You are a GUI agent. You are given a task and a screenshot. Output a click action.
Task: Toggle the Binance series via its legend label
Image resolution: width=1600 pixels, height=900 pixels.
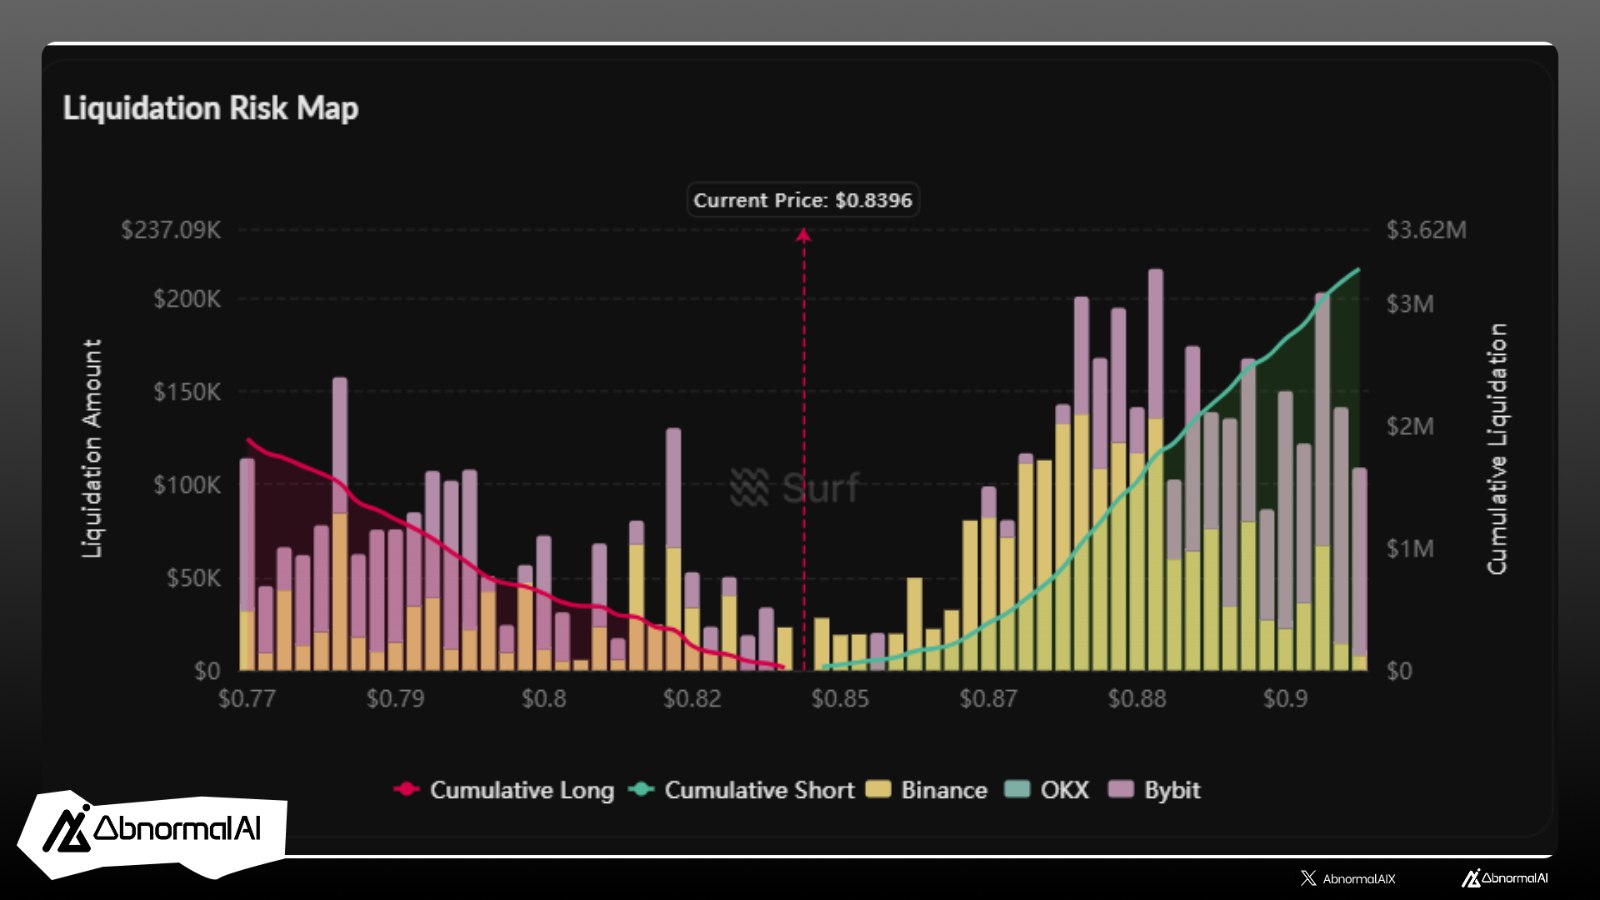[943, 790]
